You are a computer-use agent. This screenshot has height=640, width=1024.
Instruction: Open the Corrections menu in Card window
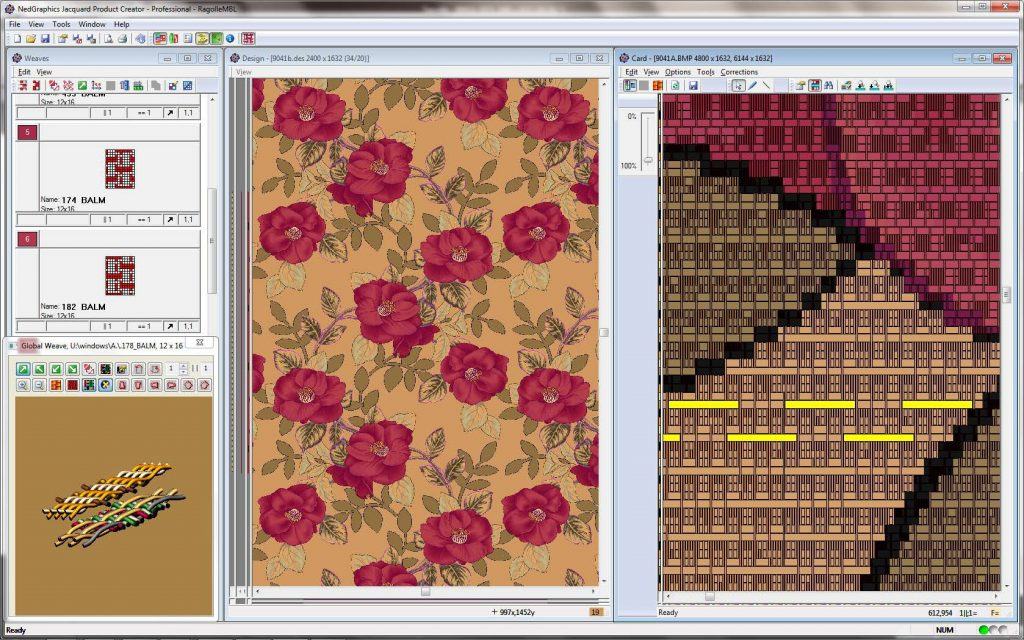(x=739, y=72)
